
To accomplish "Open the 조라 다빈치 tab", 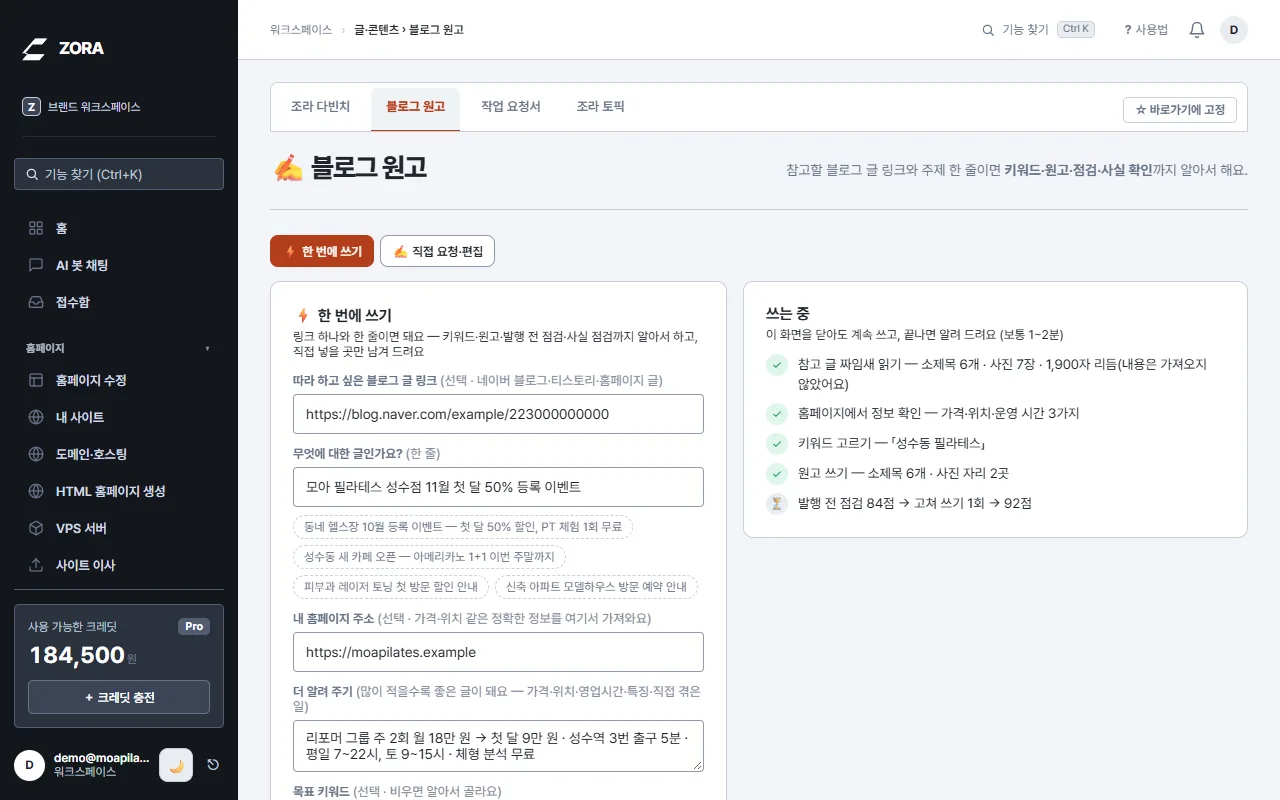I will tap(320, 106).
